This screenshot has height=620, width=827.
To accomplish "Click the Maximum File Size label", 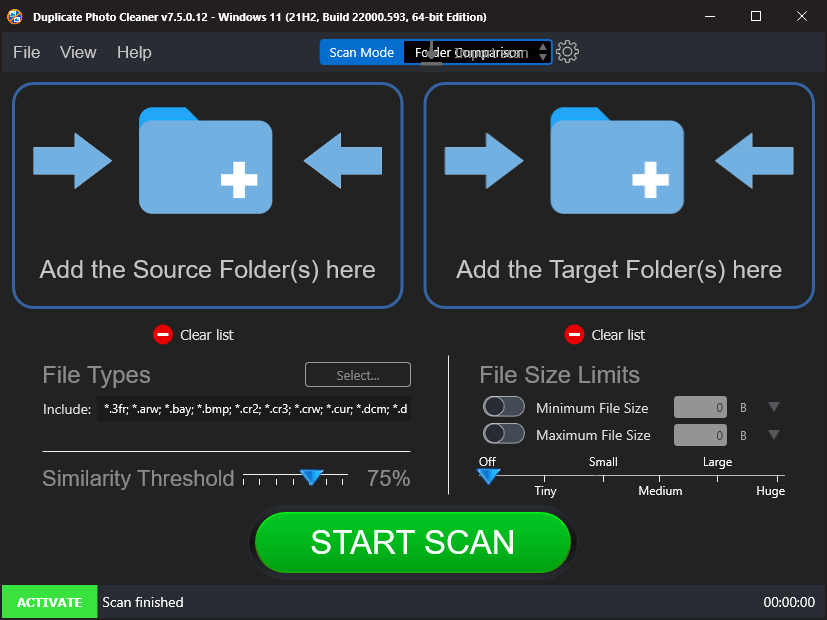I will click(x=593, y=435).
